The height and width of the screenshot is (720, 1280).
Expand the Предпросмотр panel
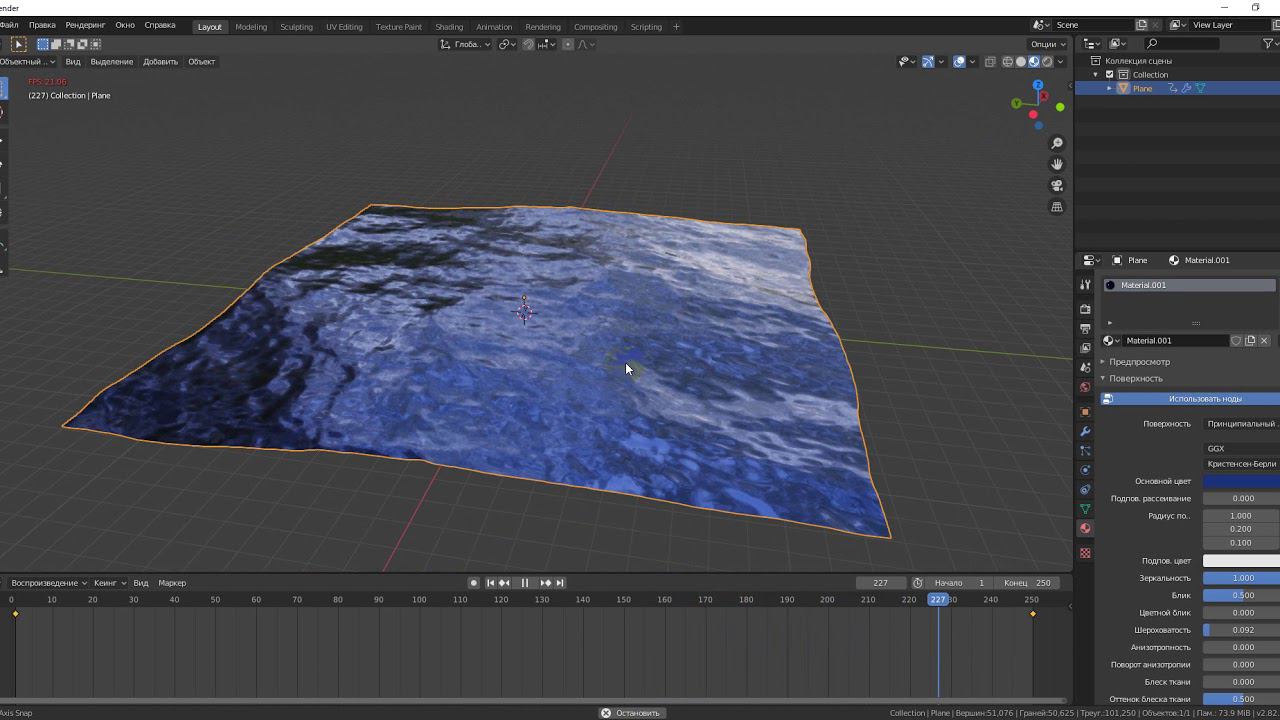pos(1139,362)
